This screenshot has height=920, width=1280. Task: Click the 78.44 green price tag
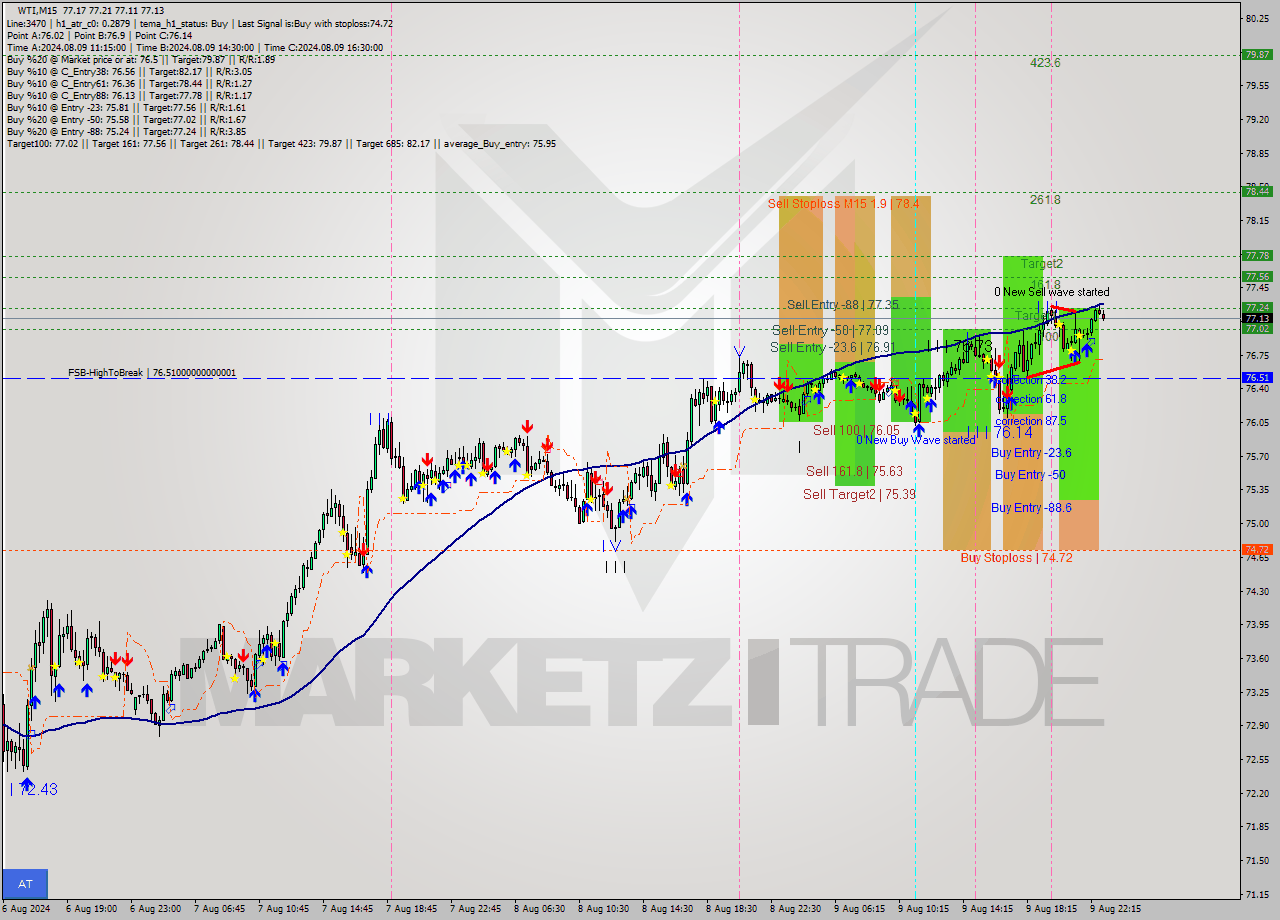click(1256, 191)
